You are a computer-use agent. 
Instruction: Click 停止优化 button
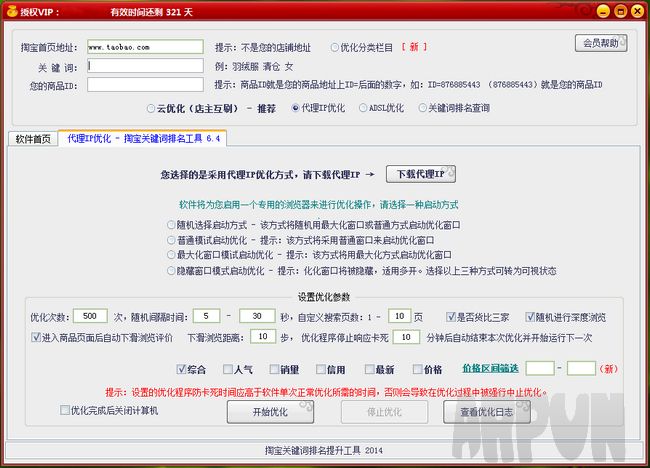tap(384, 412)
